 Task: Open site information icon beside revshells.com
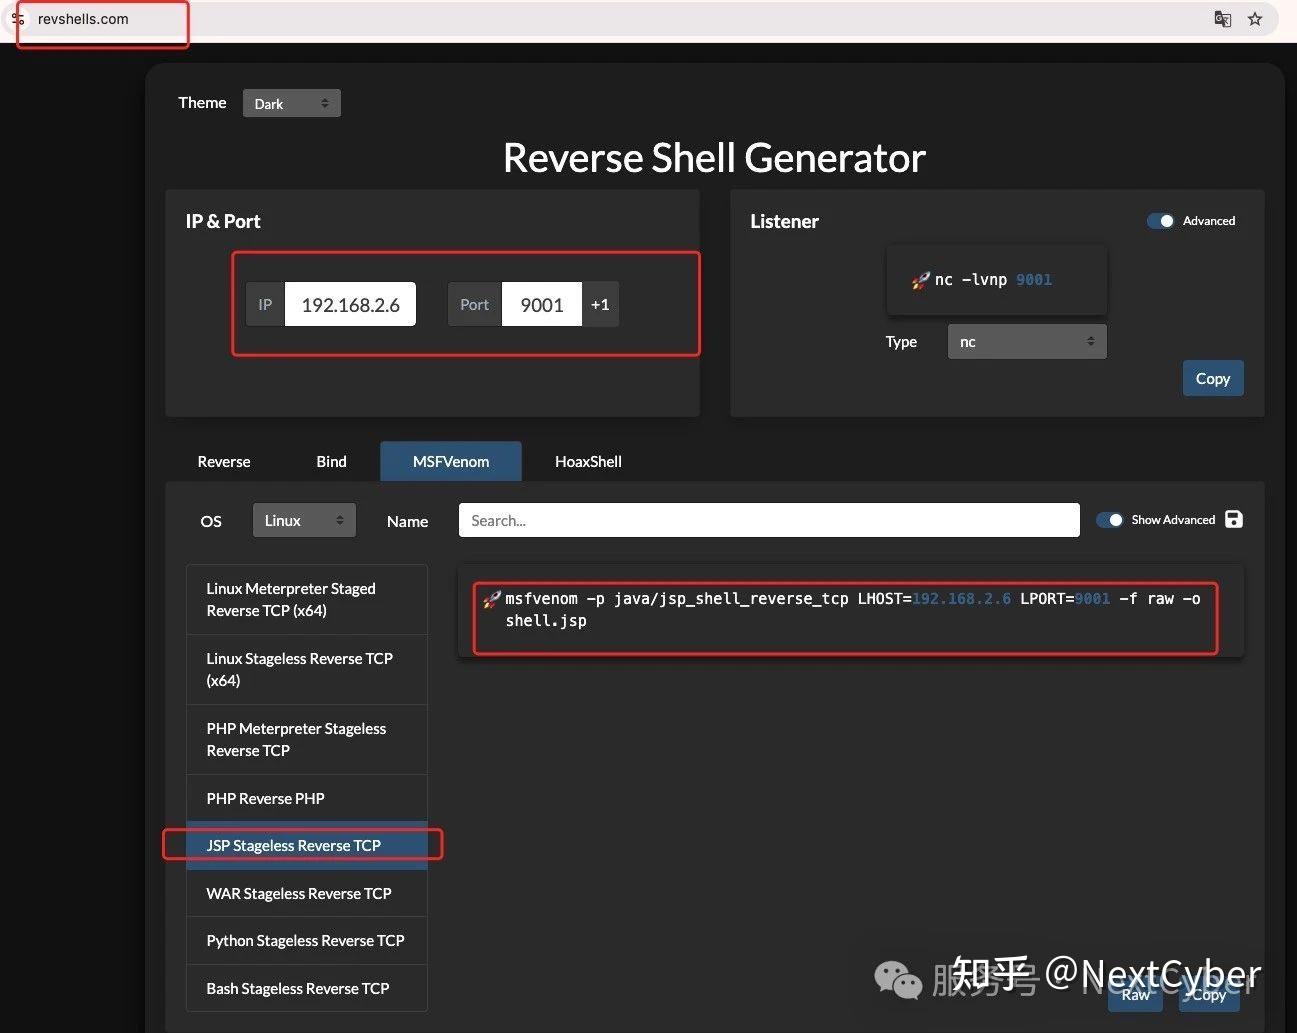pos(17,19)
